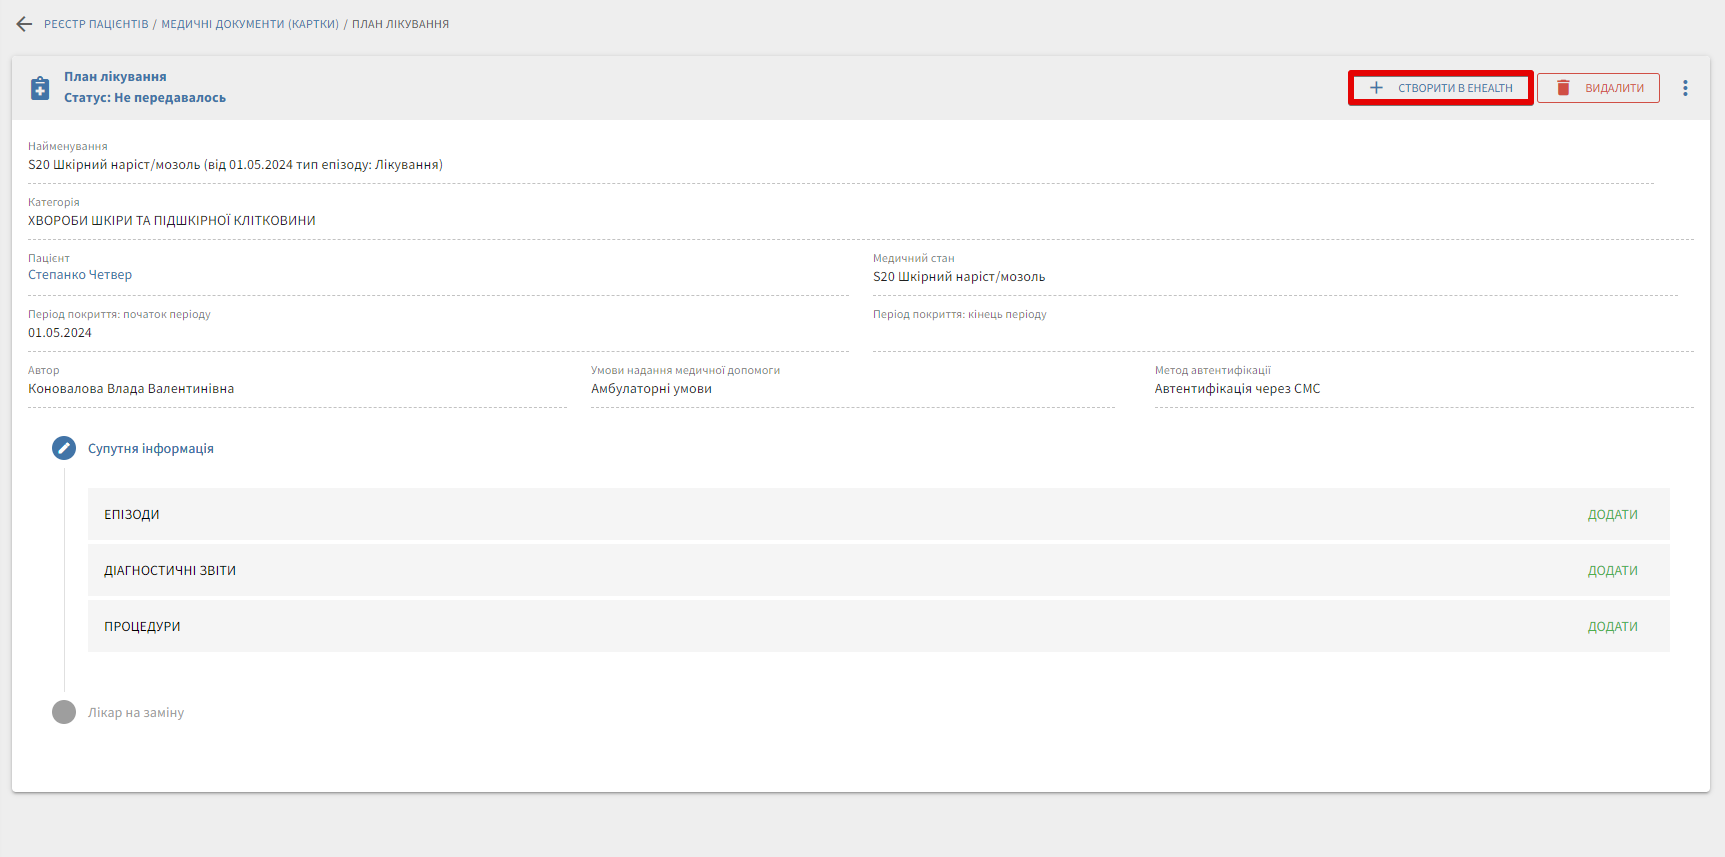Click the treatment plan clipboard icon
Viewport: 1725px width, 857px height.
(40, 88)
